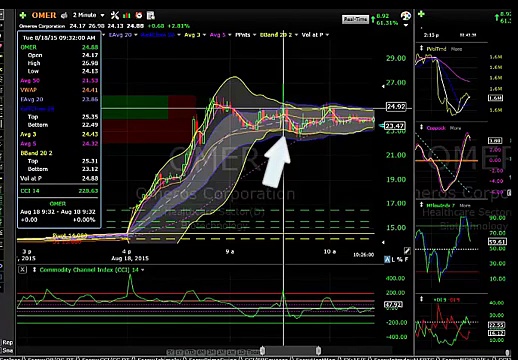Click the 2:15 p label in right panel
This screenshot has height=360, width=518.
[431, 35]
